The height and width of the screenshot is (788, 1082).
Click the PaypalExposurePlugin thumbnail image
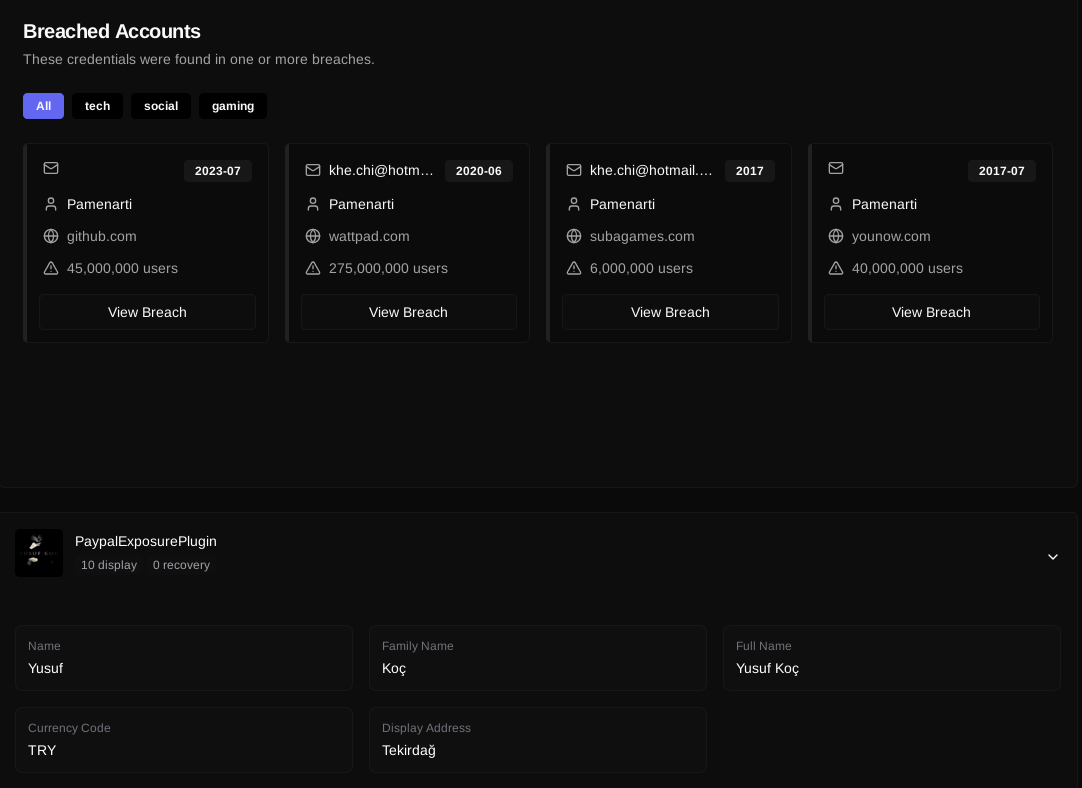39,553
